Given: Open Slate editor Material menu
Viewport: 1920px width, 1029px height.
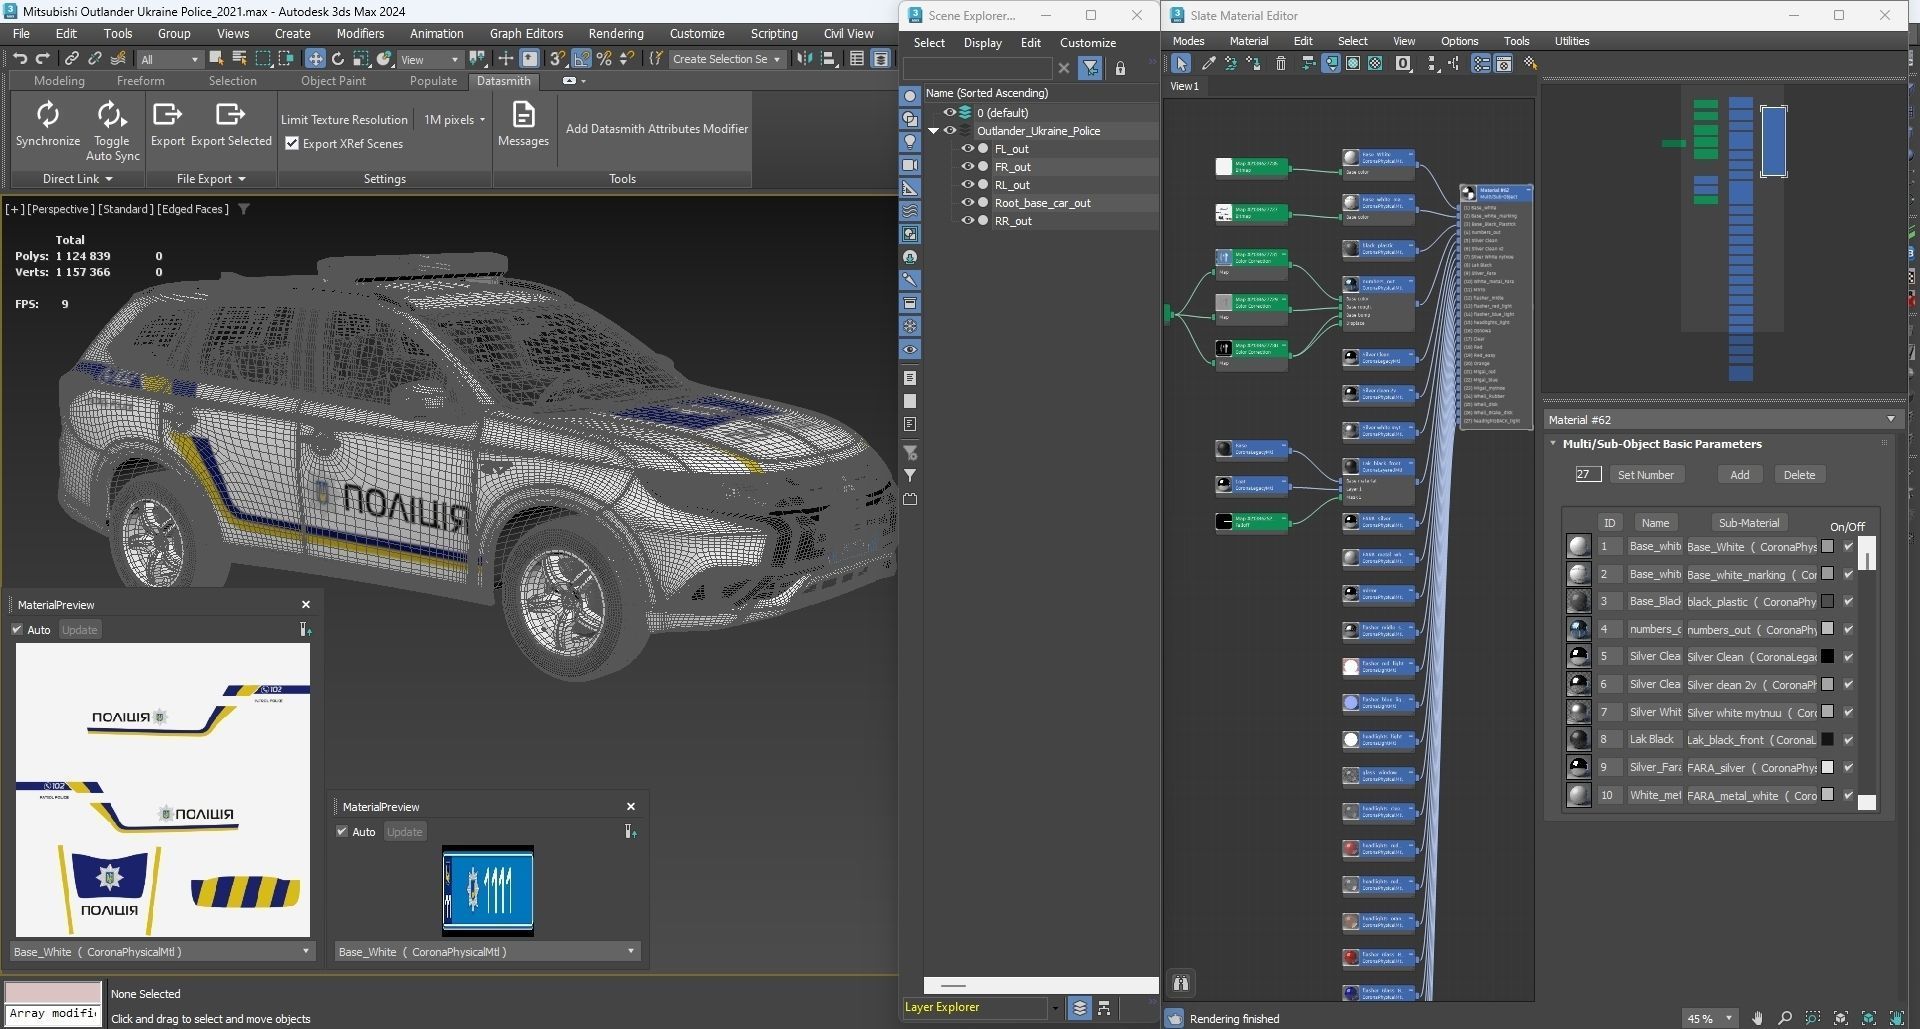Looking at the screenshot, I should (1248, 41).
